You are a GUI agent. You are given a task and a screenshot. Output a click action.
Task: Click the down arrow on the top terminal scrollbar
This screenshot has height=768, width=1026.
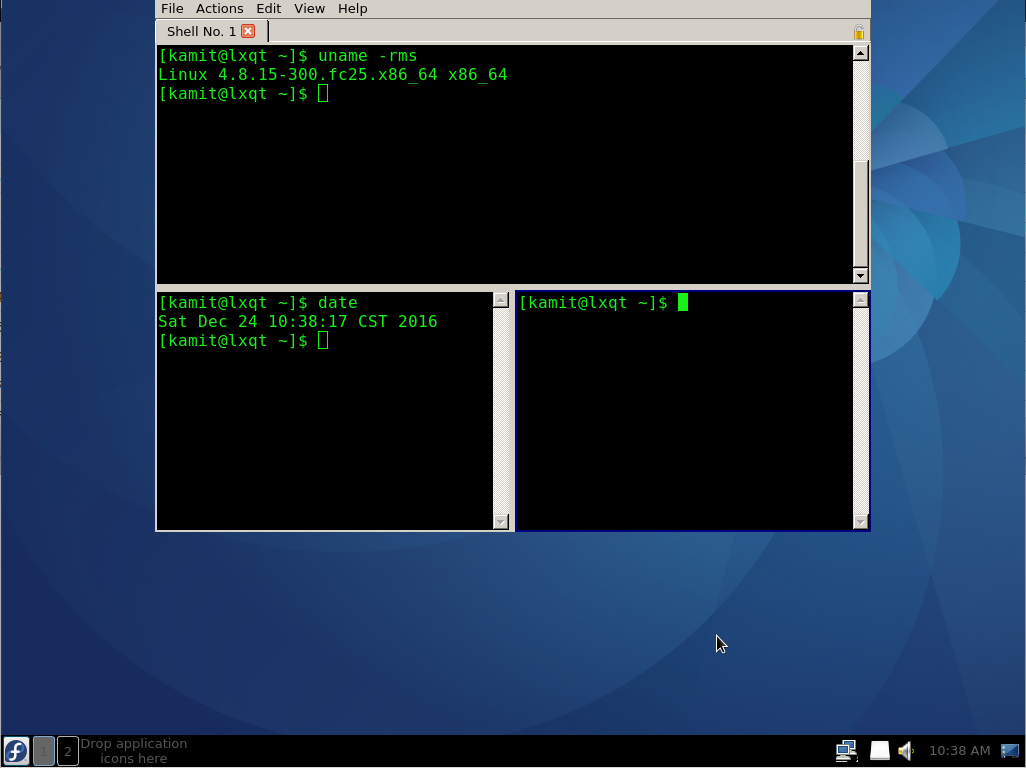tap(861, 276)
